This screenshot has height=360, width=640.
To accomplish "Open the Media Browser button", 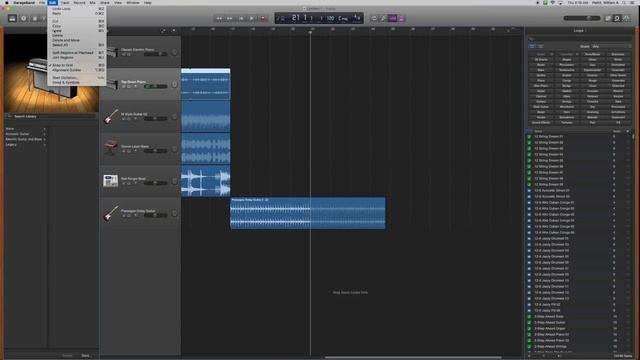I will pyautogui.click(x=626, y=18).
